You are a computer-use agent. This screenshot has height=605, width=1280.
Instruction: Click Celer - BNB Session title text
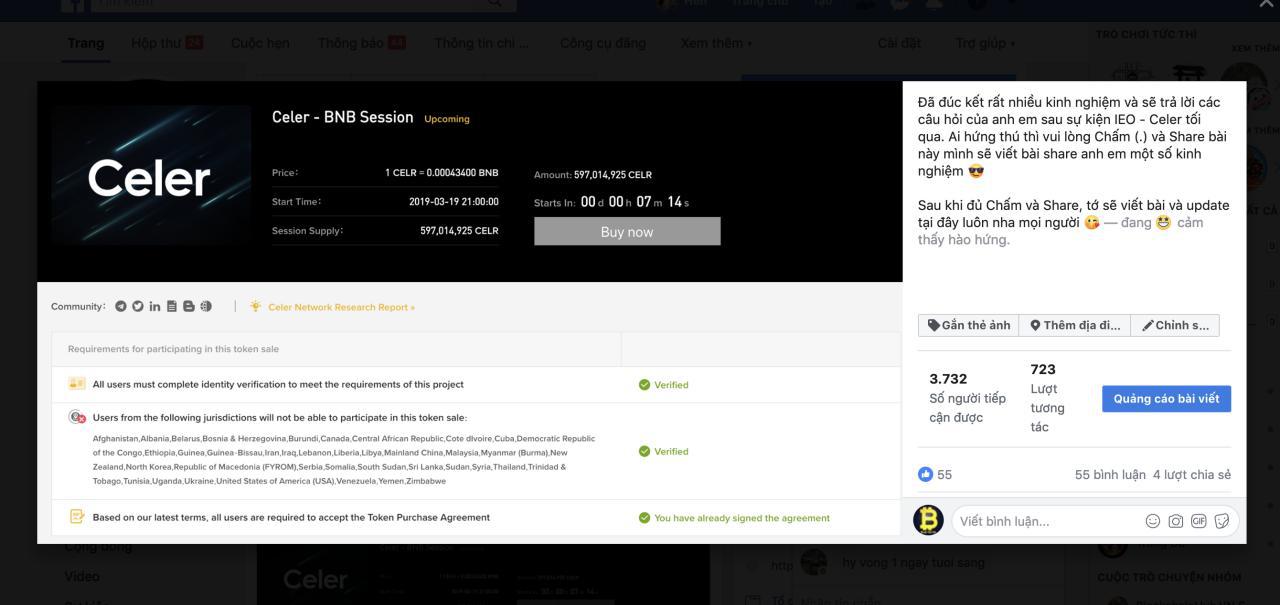(343, 117)
